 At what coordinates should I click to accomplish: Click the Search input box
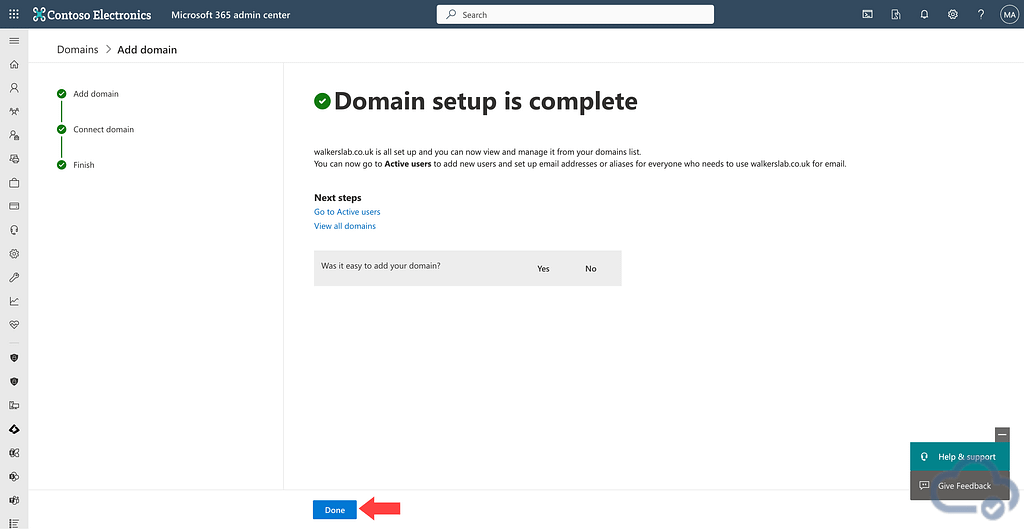575,15
